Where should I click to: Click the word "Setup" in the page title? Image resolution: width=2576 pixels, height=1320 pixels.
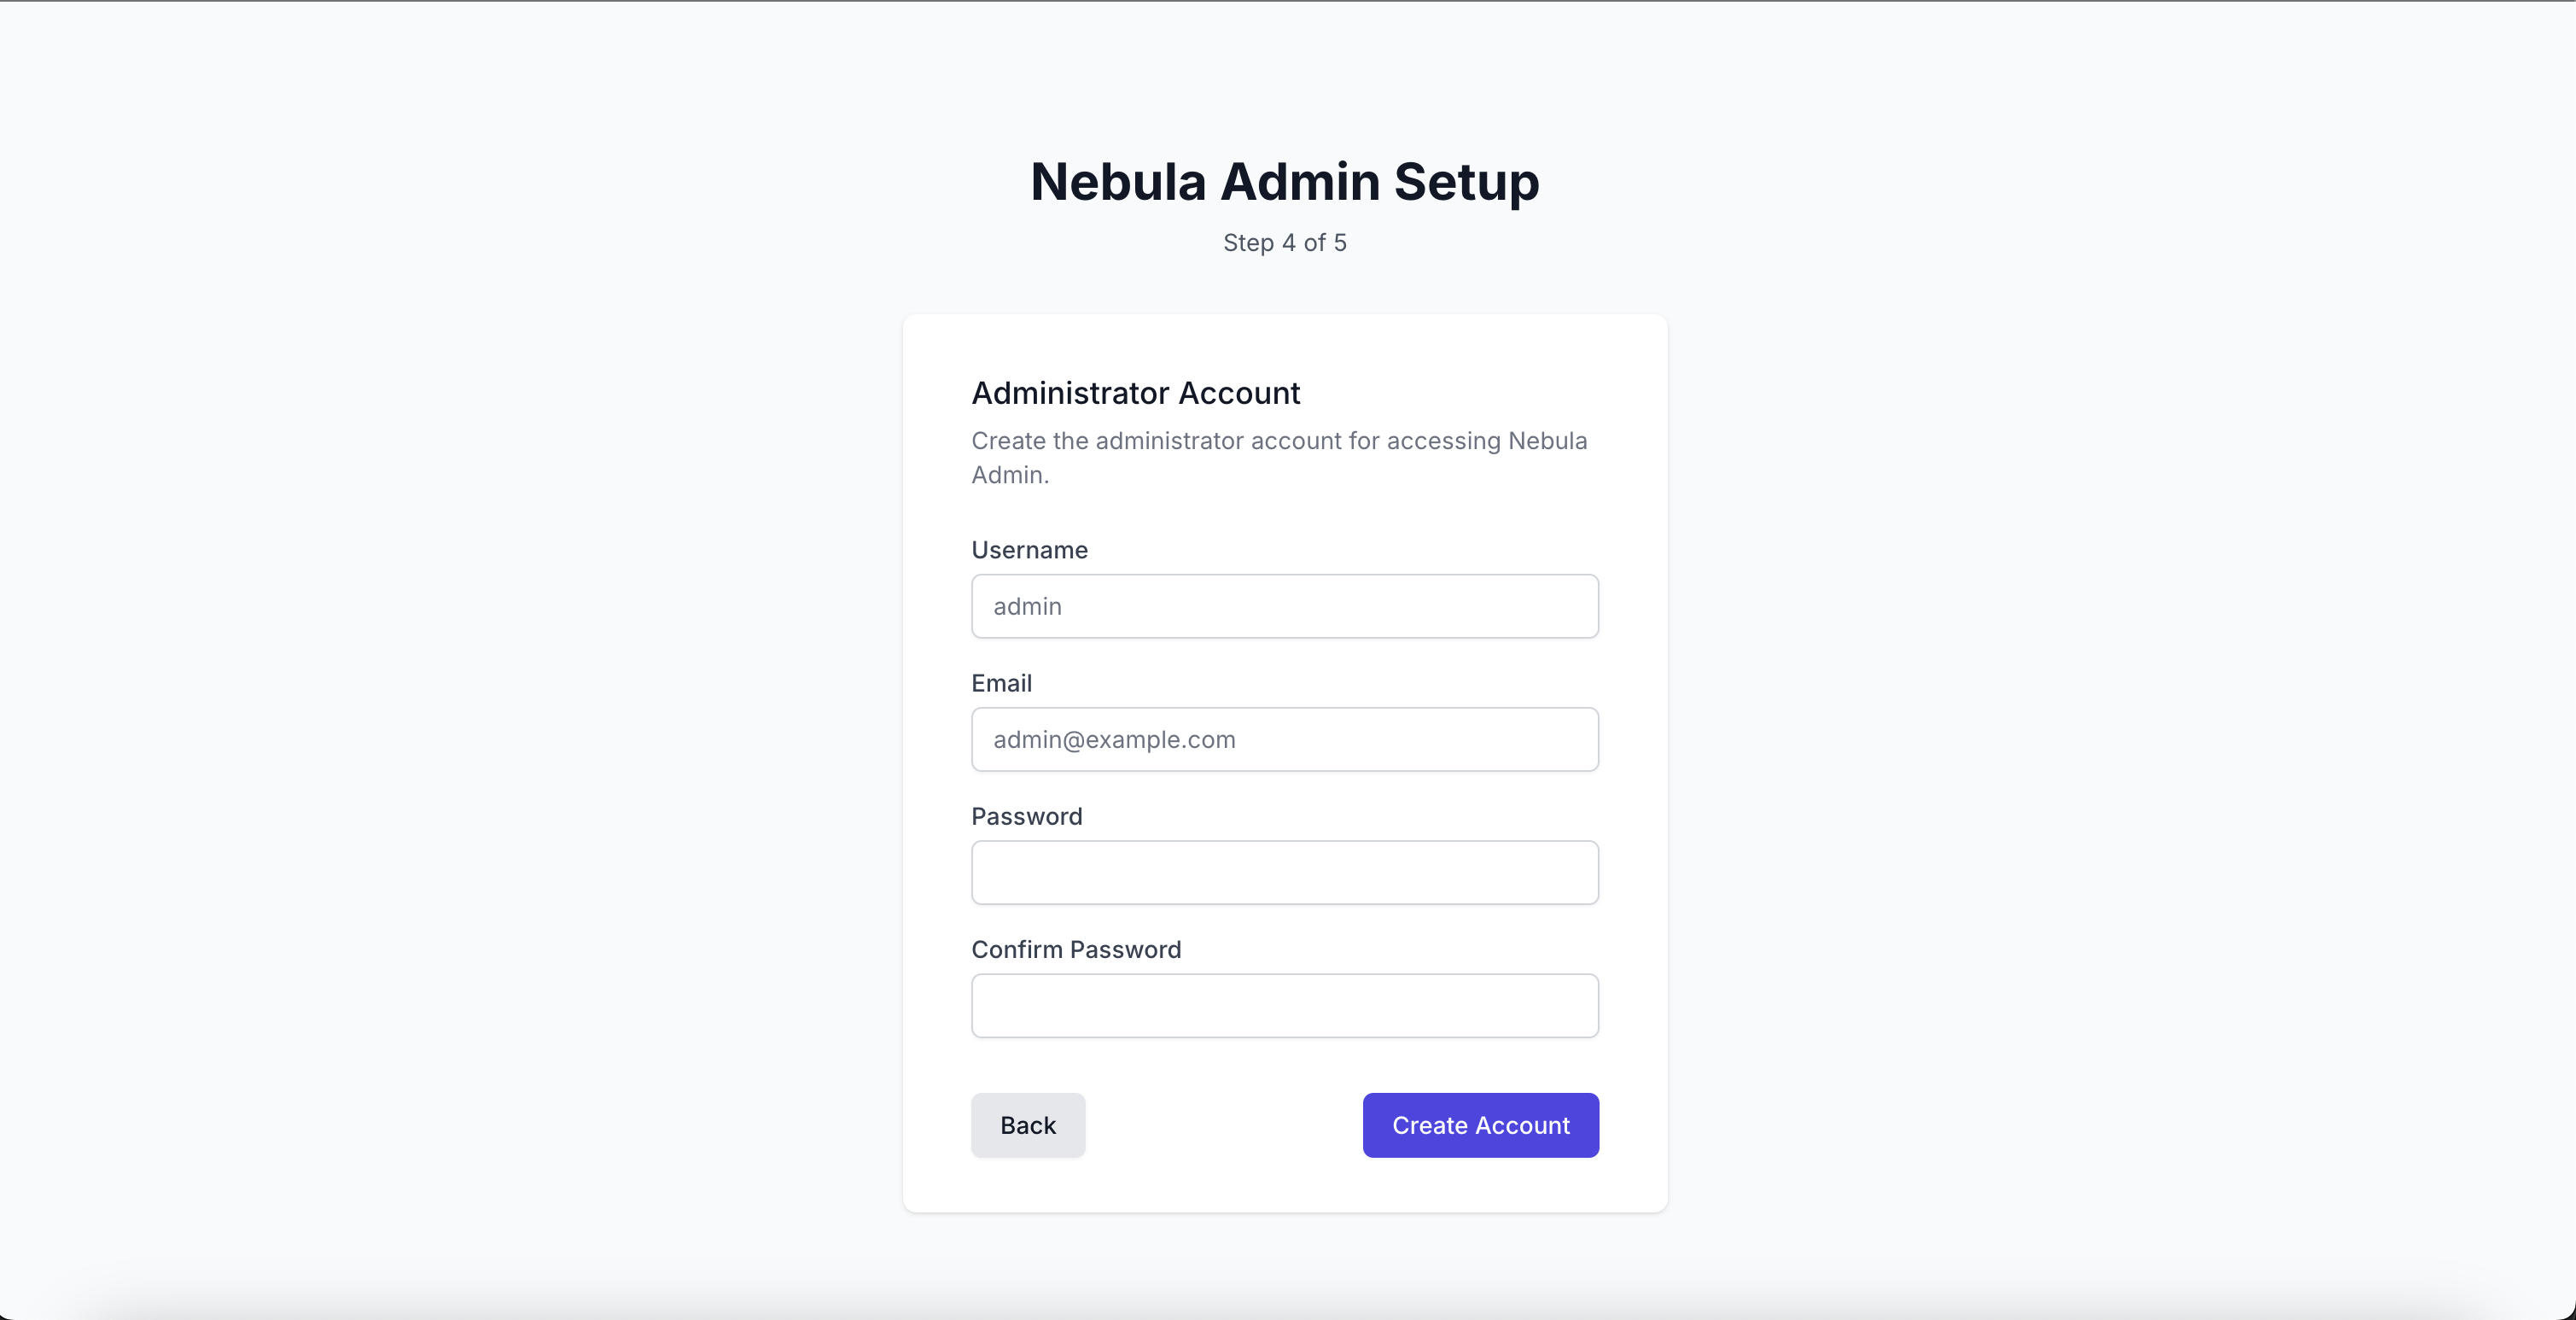[1466, 182]
